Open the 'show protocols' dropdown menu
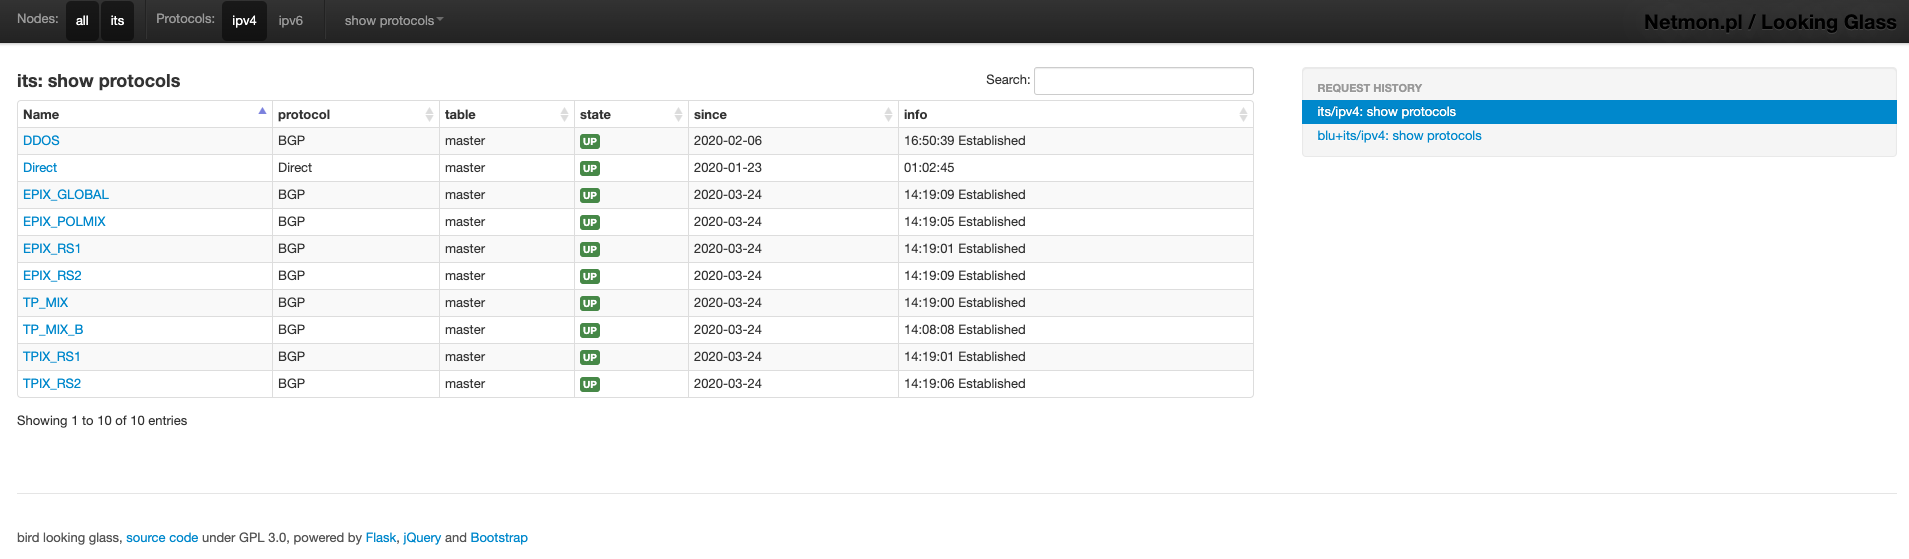This screenshot has width=1909, height=559. pos(394,21)
